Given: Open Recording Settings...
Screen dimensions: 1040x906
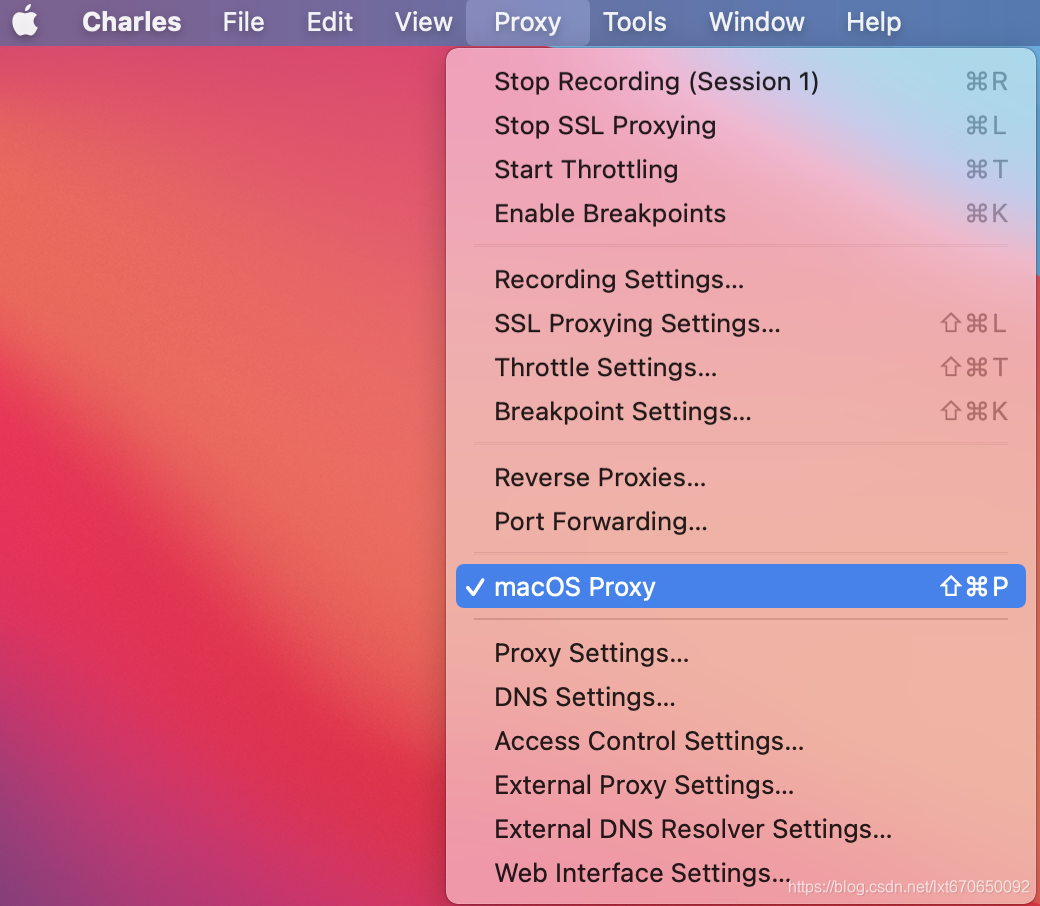Looking at the screenshot, I should click(741, 279).
